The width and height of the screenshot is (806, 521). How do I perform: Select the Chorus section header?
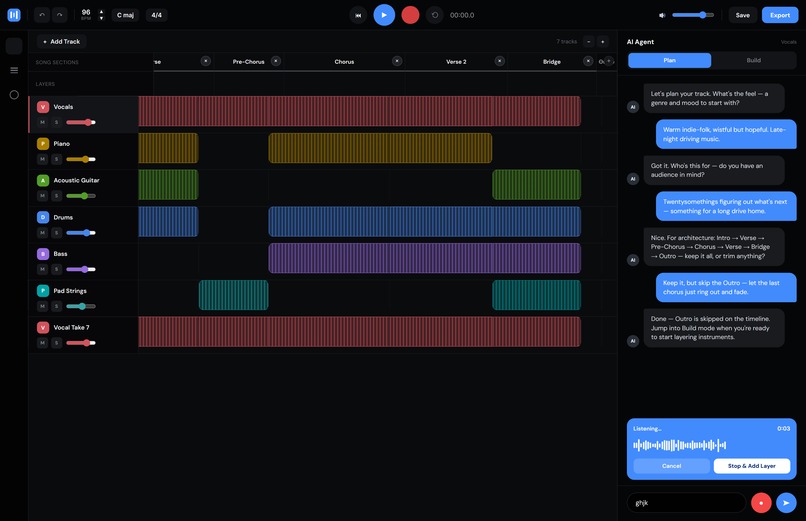[344, 62]
